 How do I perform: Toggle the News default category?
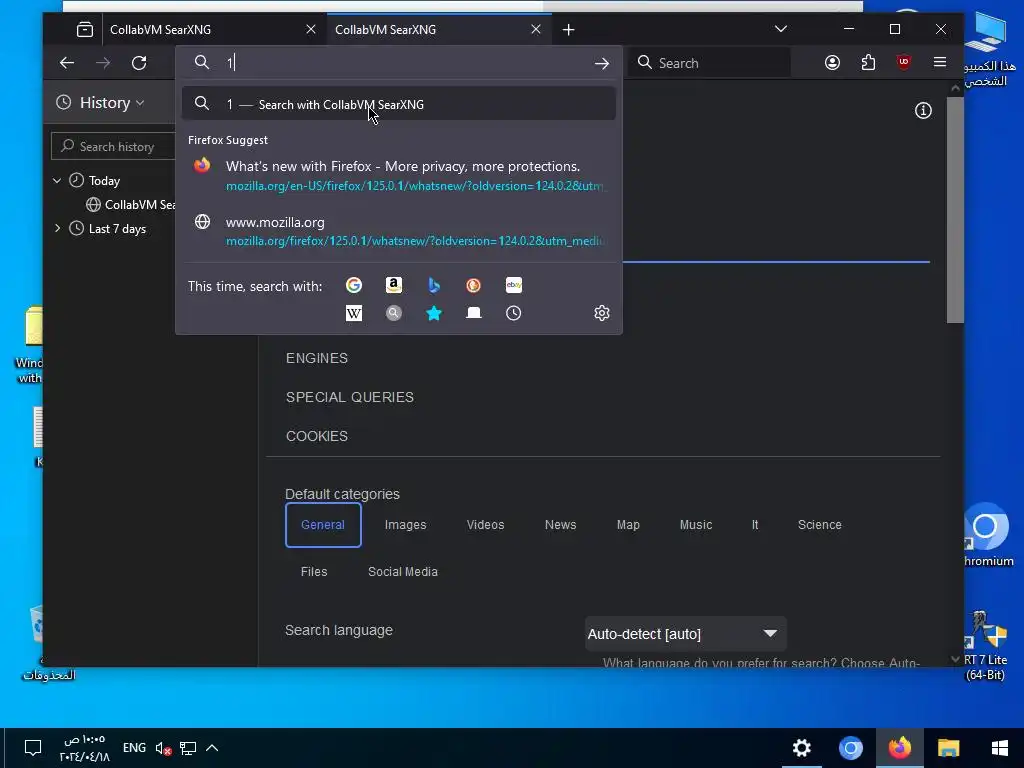pyautogui.click(x=560, y=525)
